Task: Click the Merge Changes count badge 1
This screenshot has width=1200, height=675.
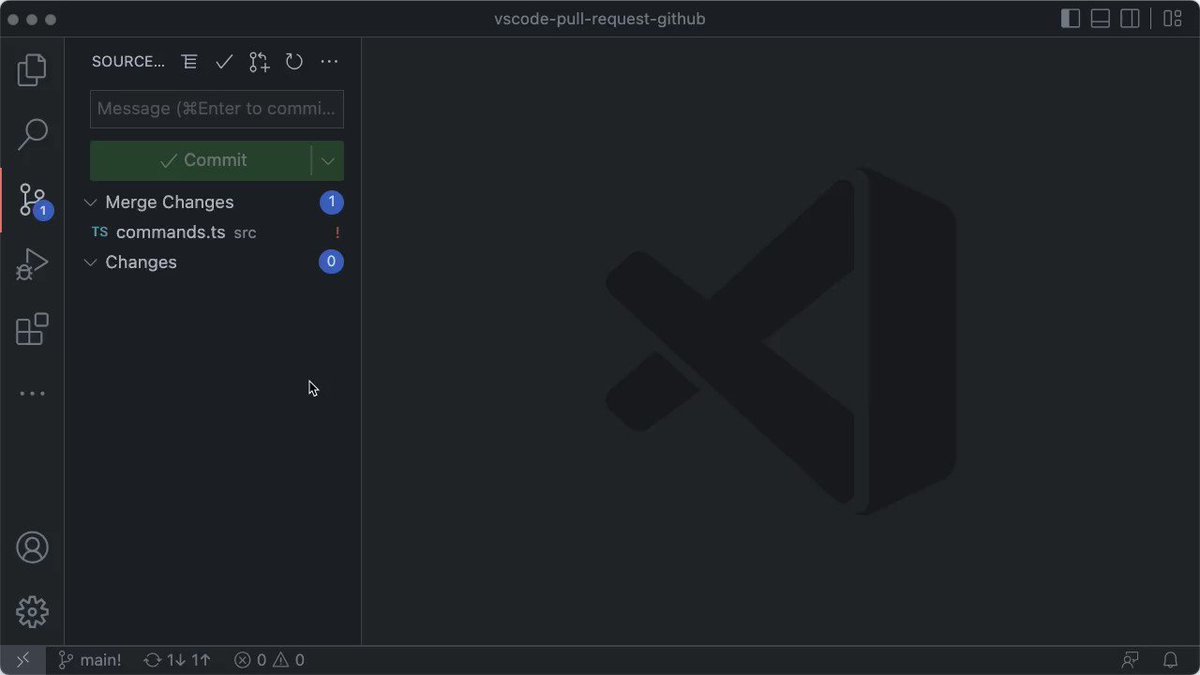Action: (x=332, y=202)
